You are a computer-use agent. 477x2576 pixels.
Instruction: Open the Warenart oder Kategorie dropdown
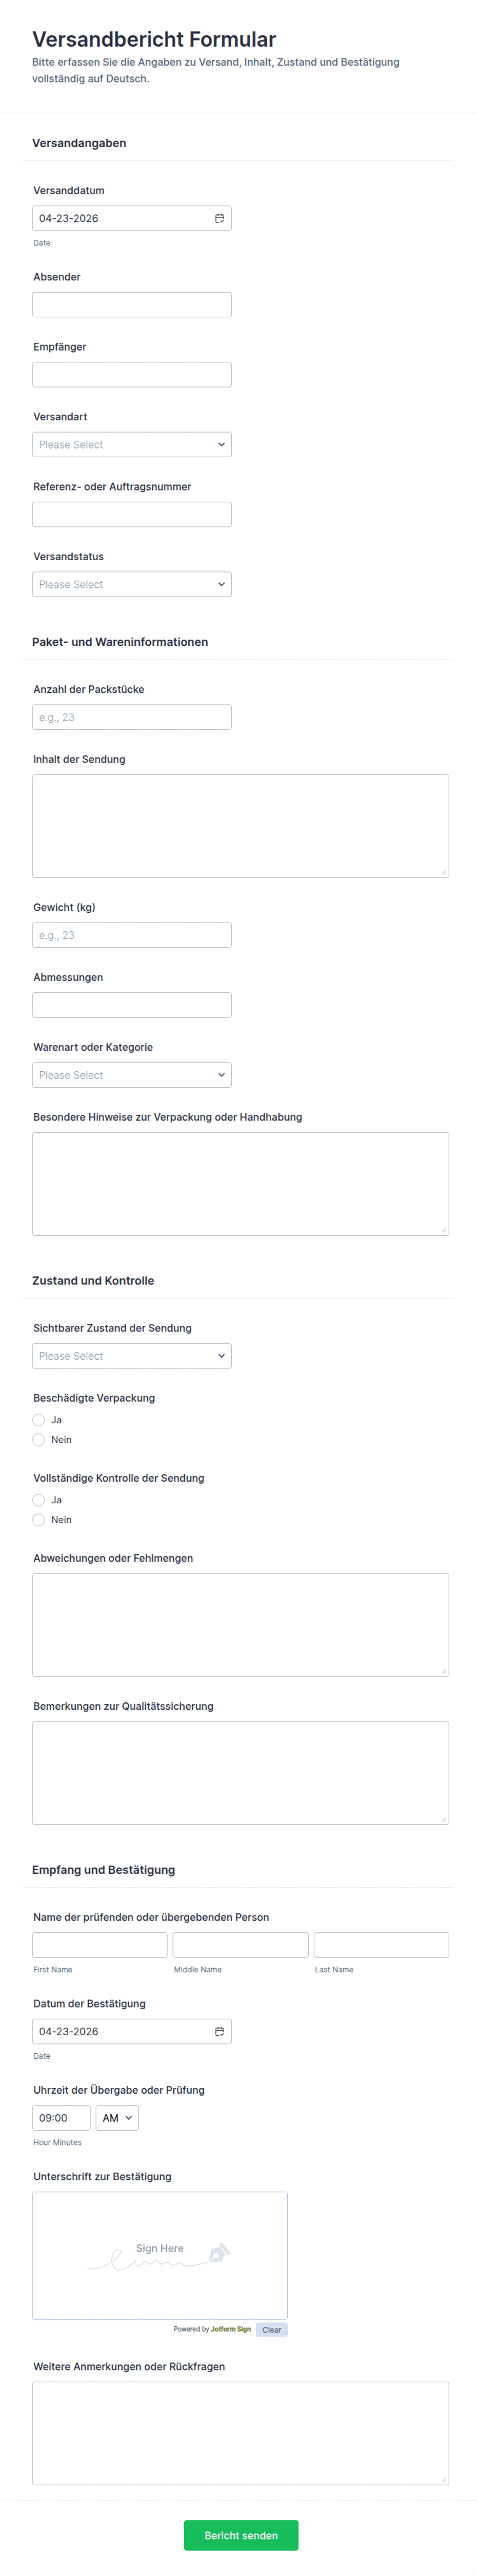tap(131, 1075)
